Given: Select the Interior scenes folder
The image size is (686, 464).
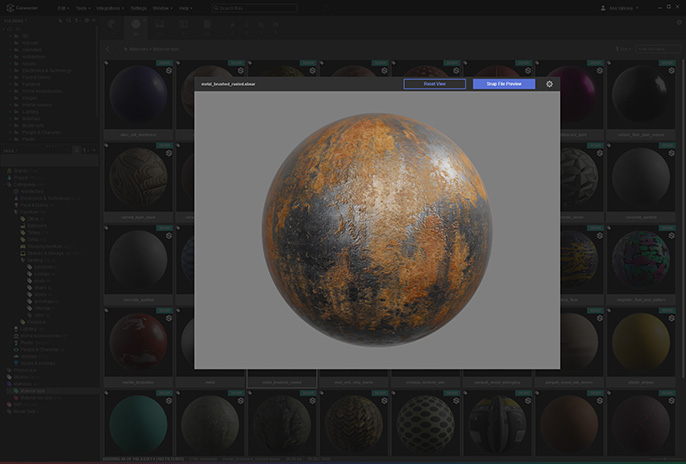Looking at the screenshot, I should 37,105.
